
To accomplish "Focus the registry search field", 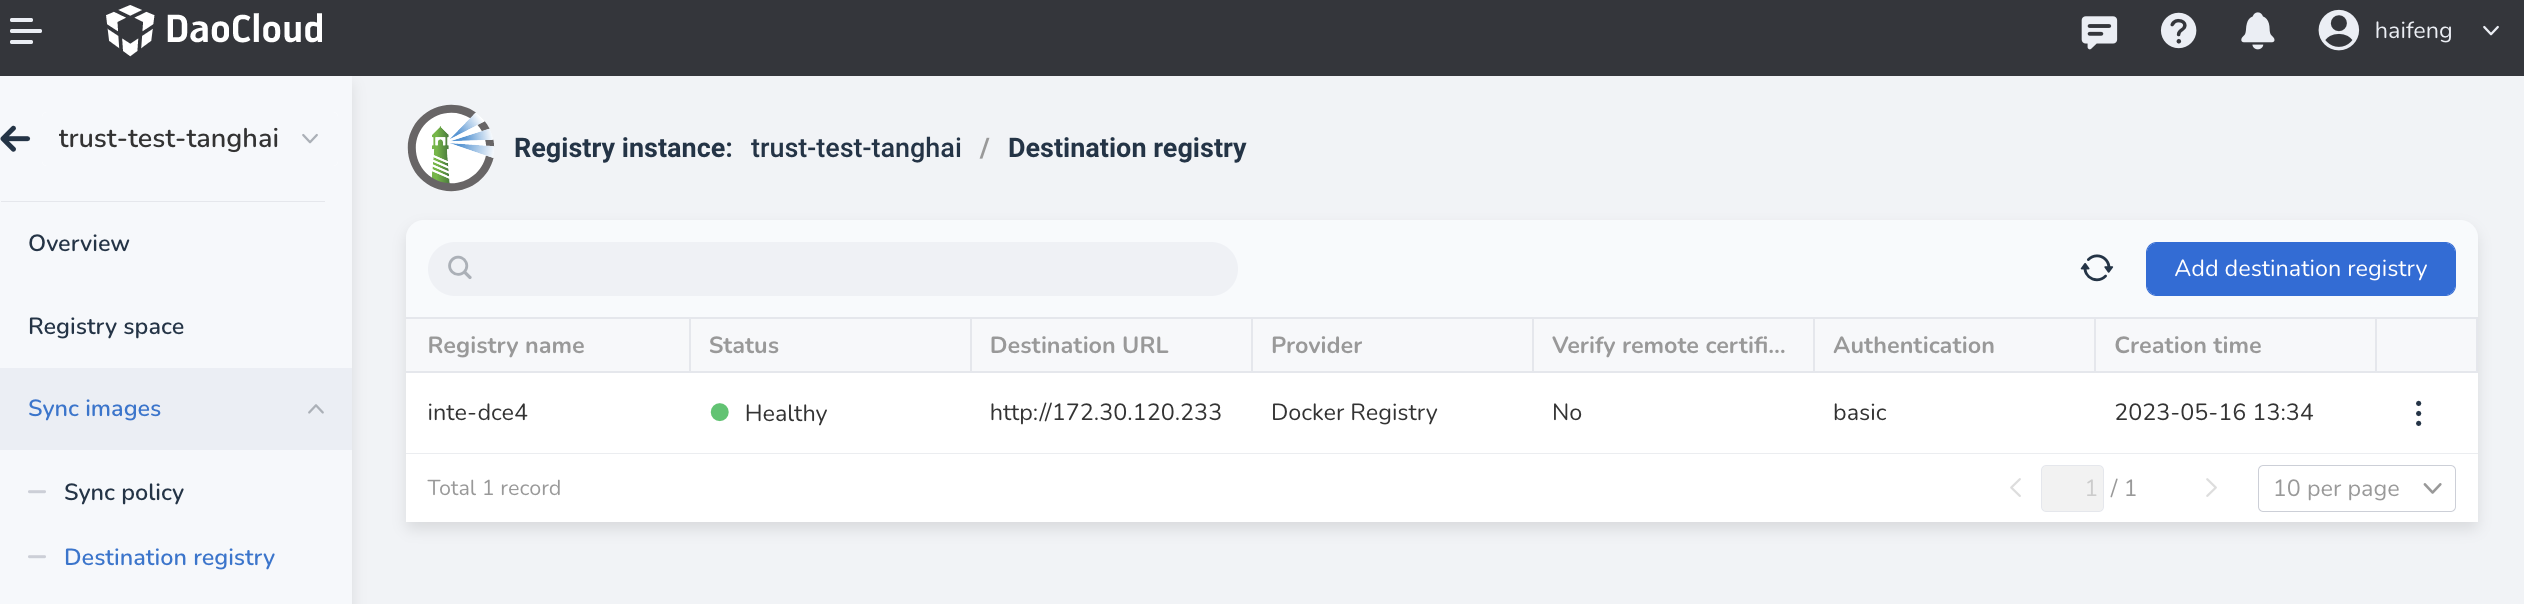I will pos(832,268).
